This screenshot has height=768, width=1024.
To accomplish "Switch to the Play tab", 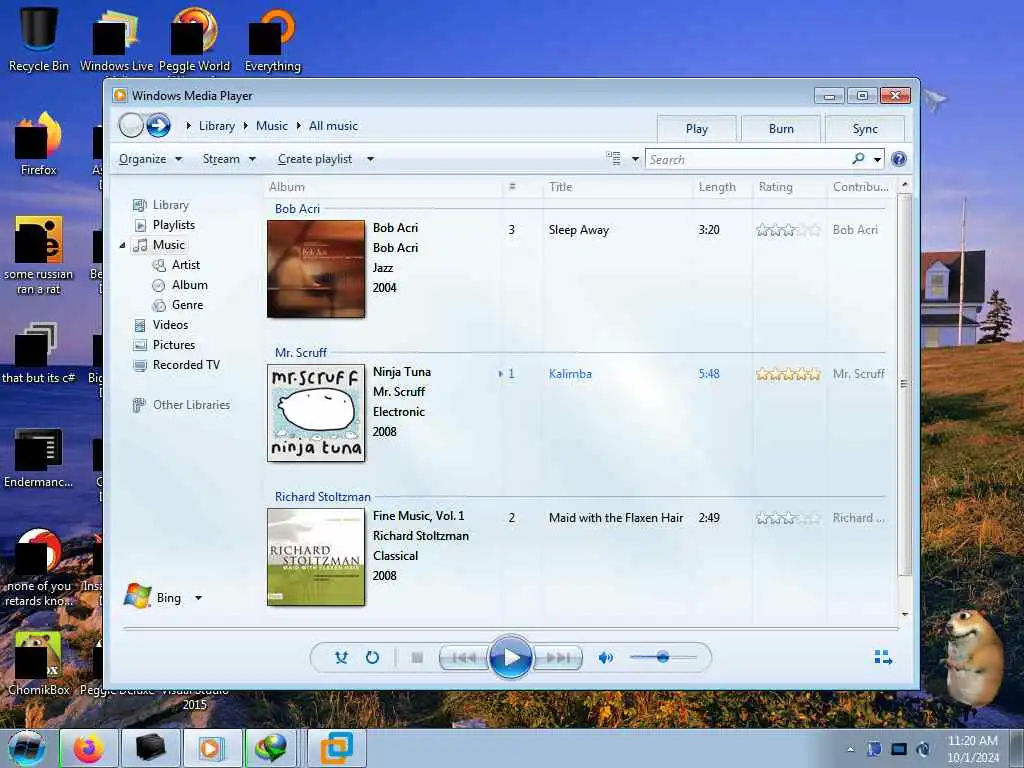I will [696, 129].
